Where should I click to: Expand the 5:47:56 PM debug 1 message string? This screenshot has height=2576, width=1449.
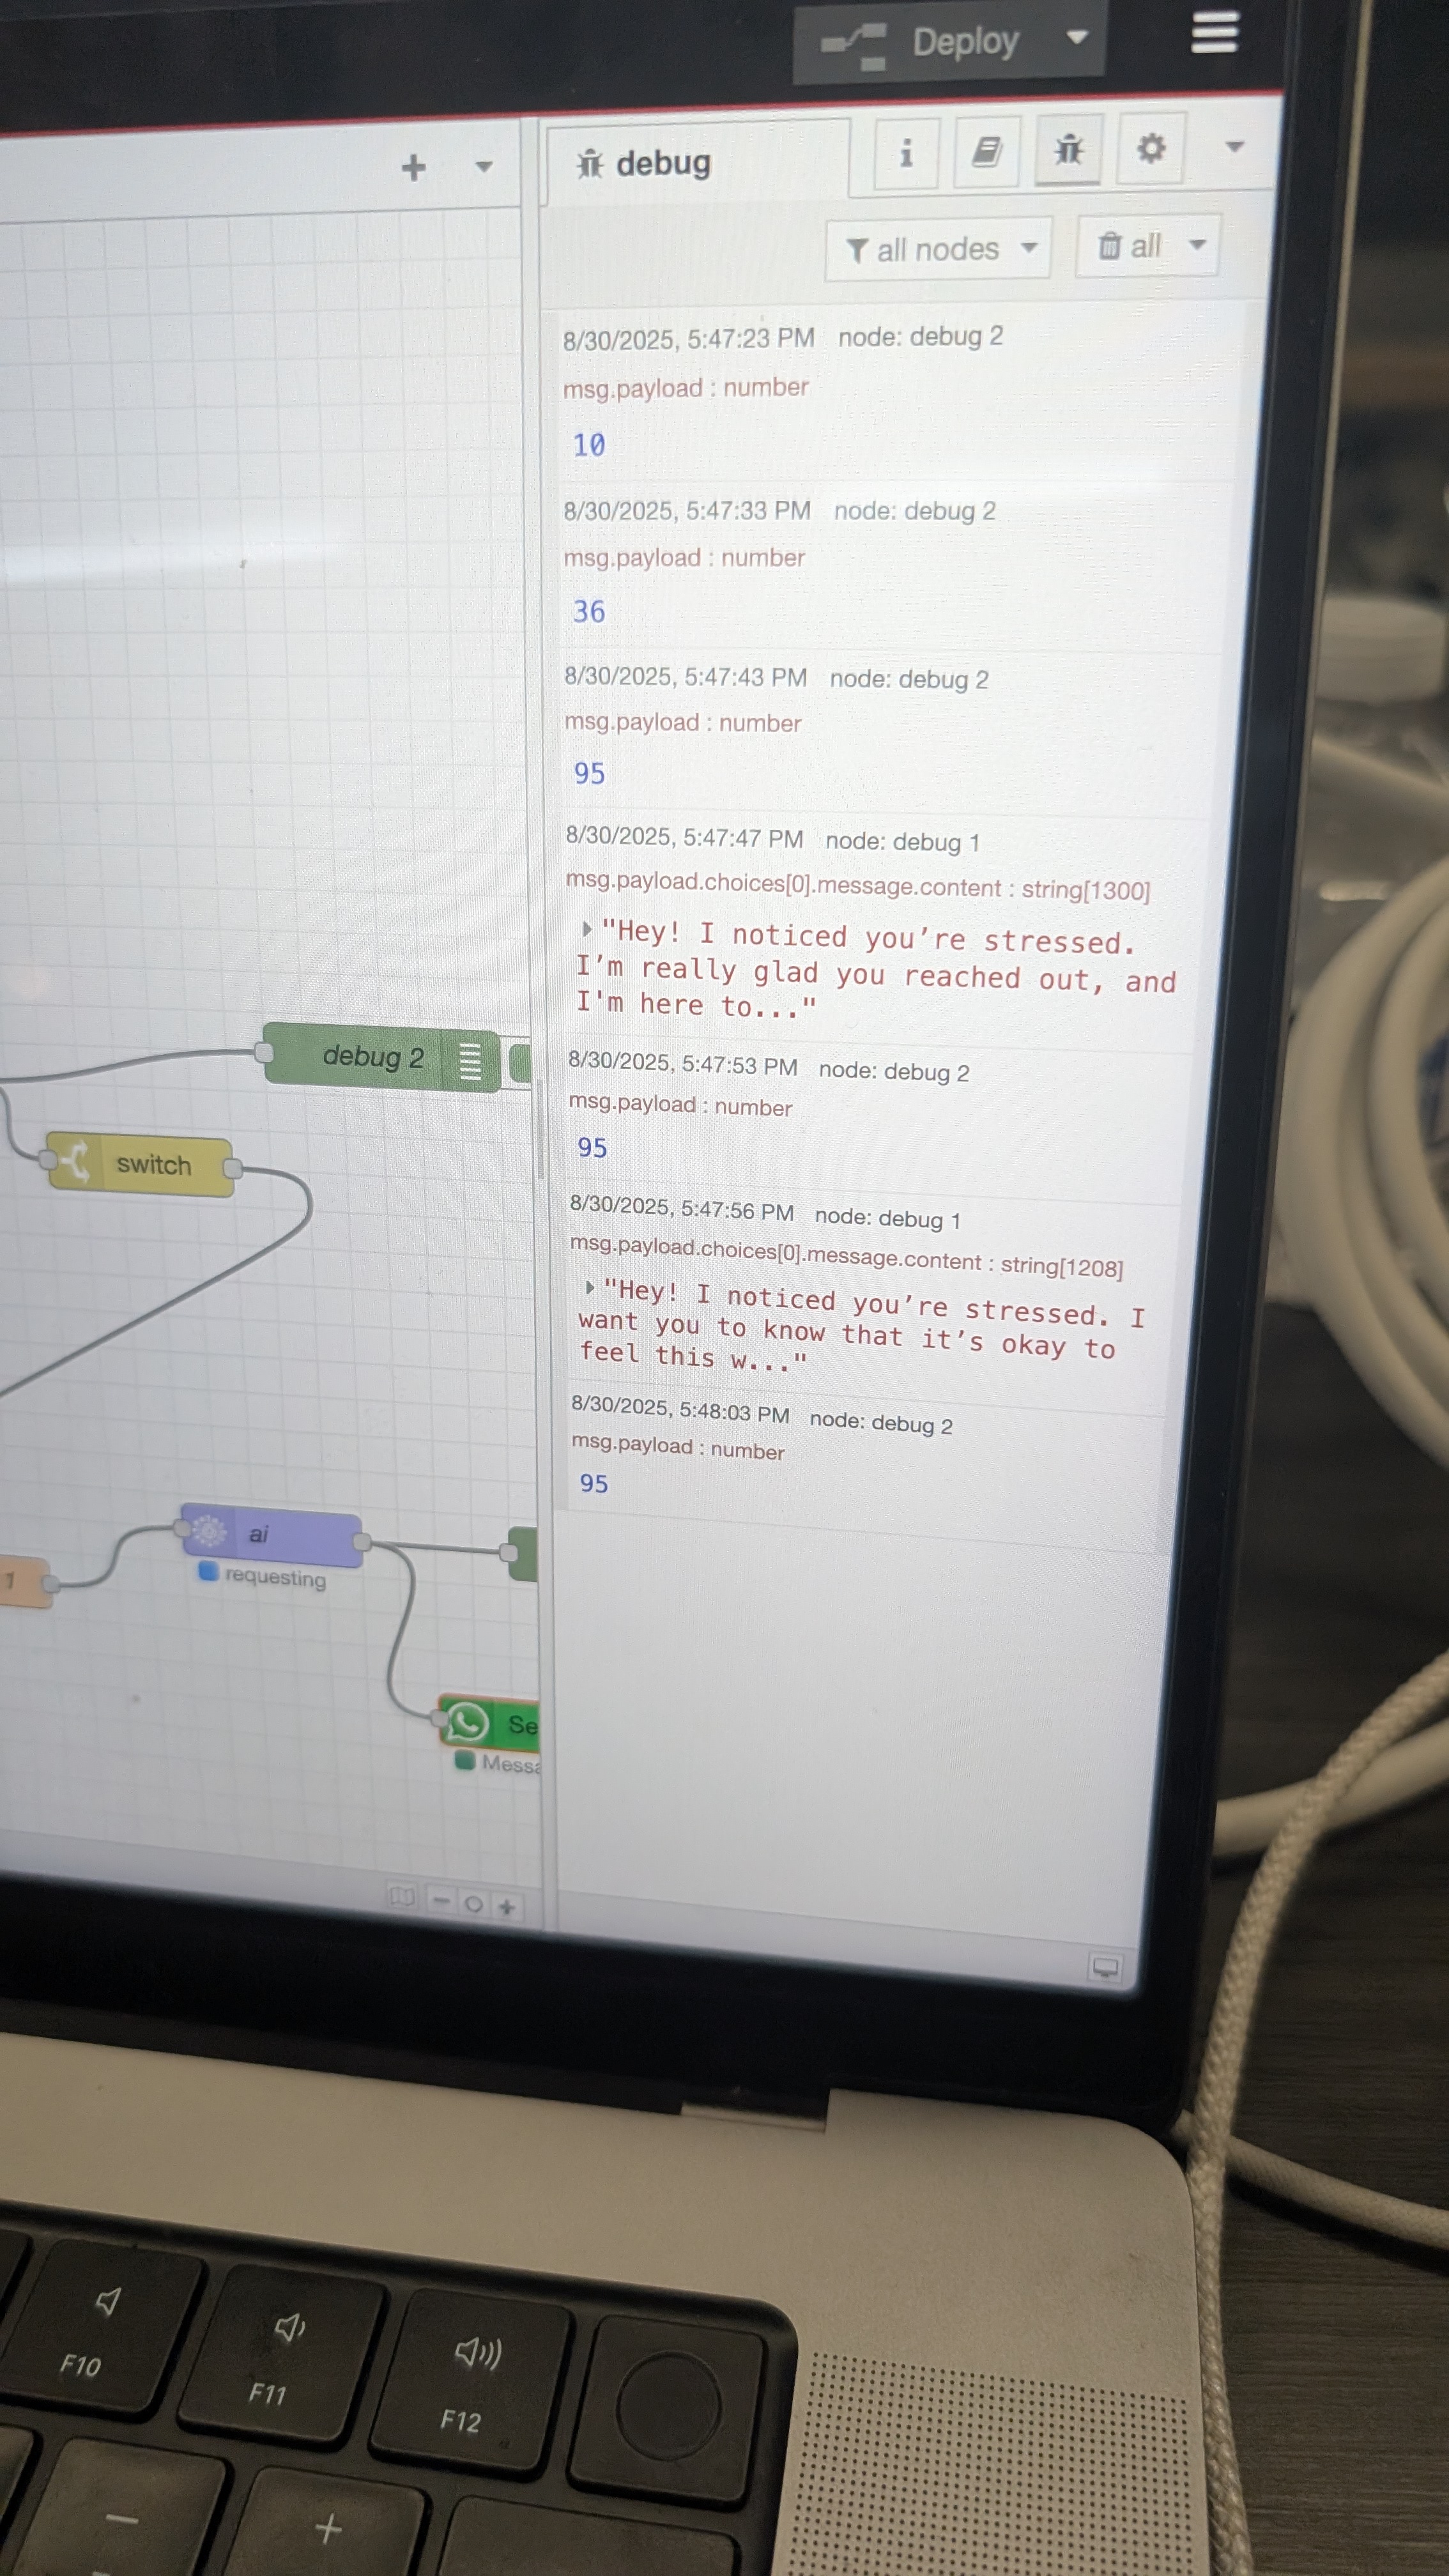click(x=590, y=1287)
